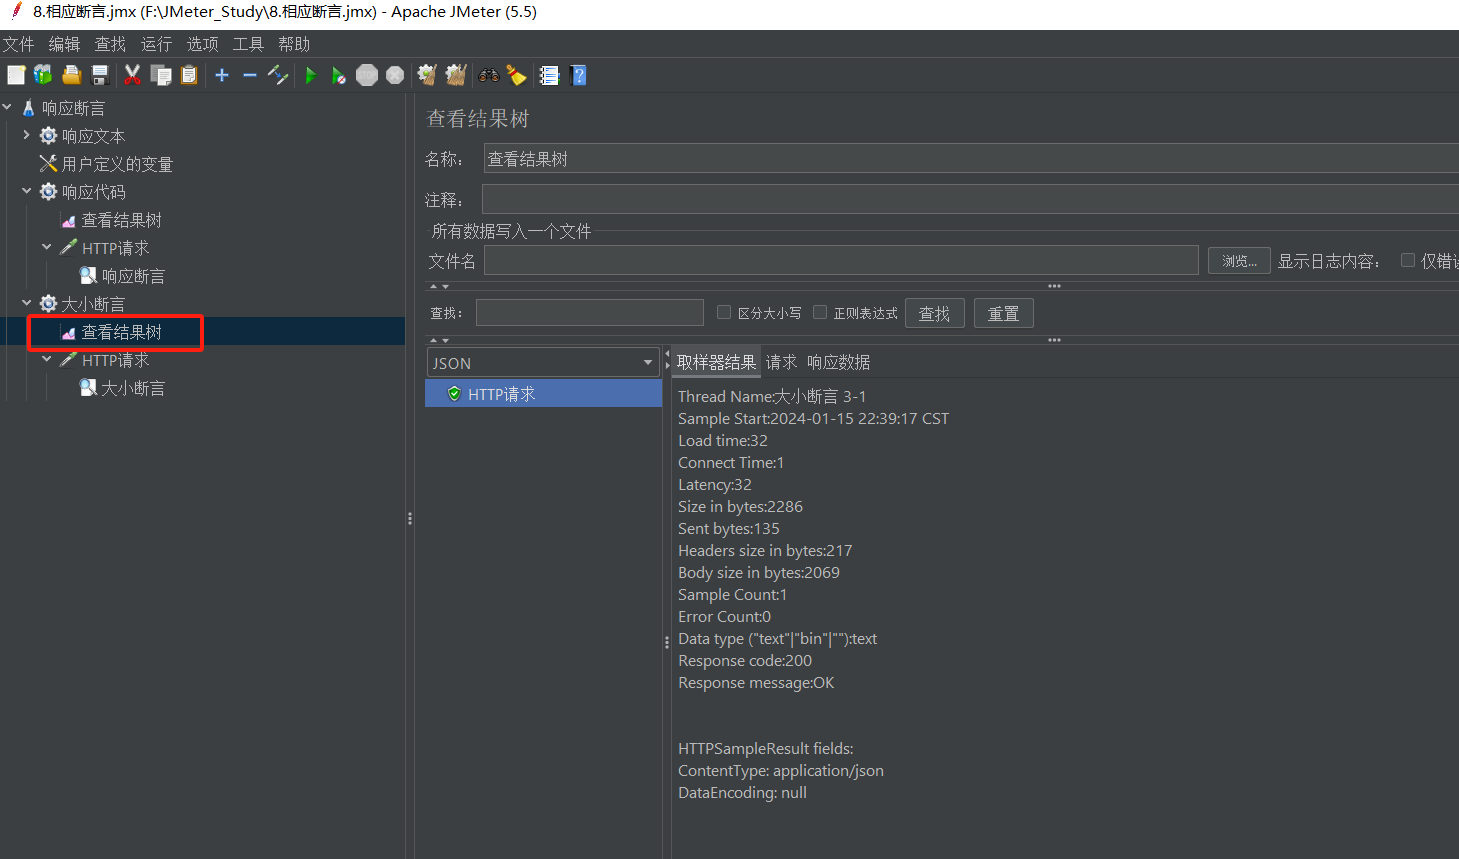Viewport: 1459px width, 859px height.
Task: Open the 运行 menu
Action: tap(156, 44)
